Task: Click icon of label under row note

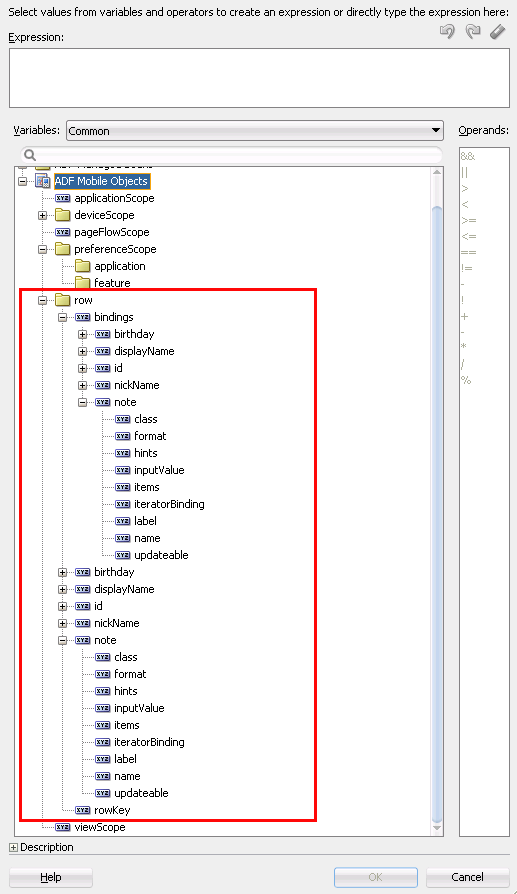Action: tap(103, 759)
